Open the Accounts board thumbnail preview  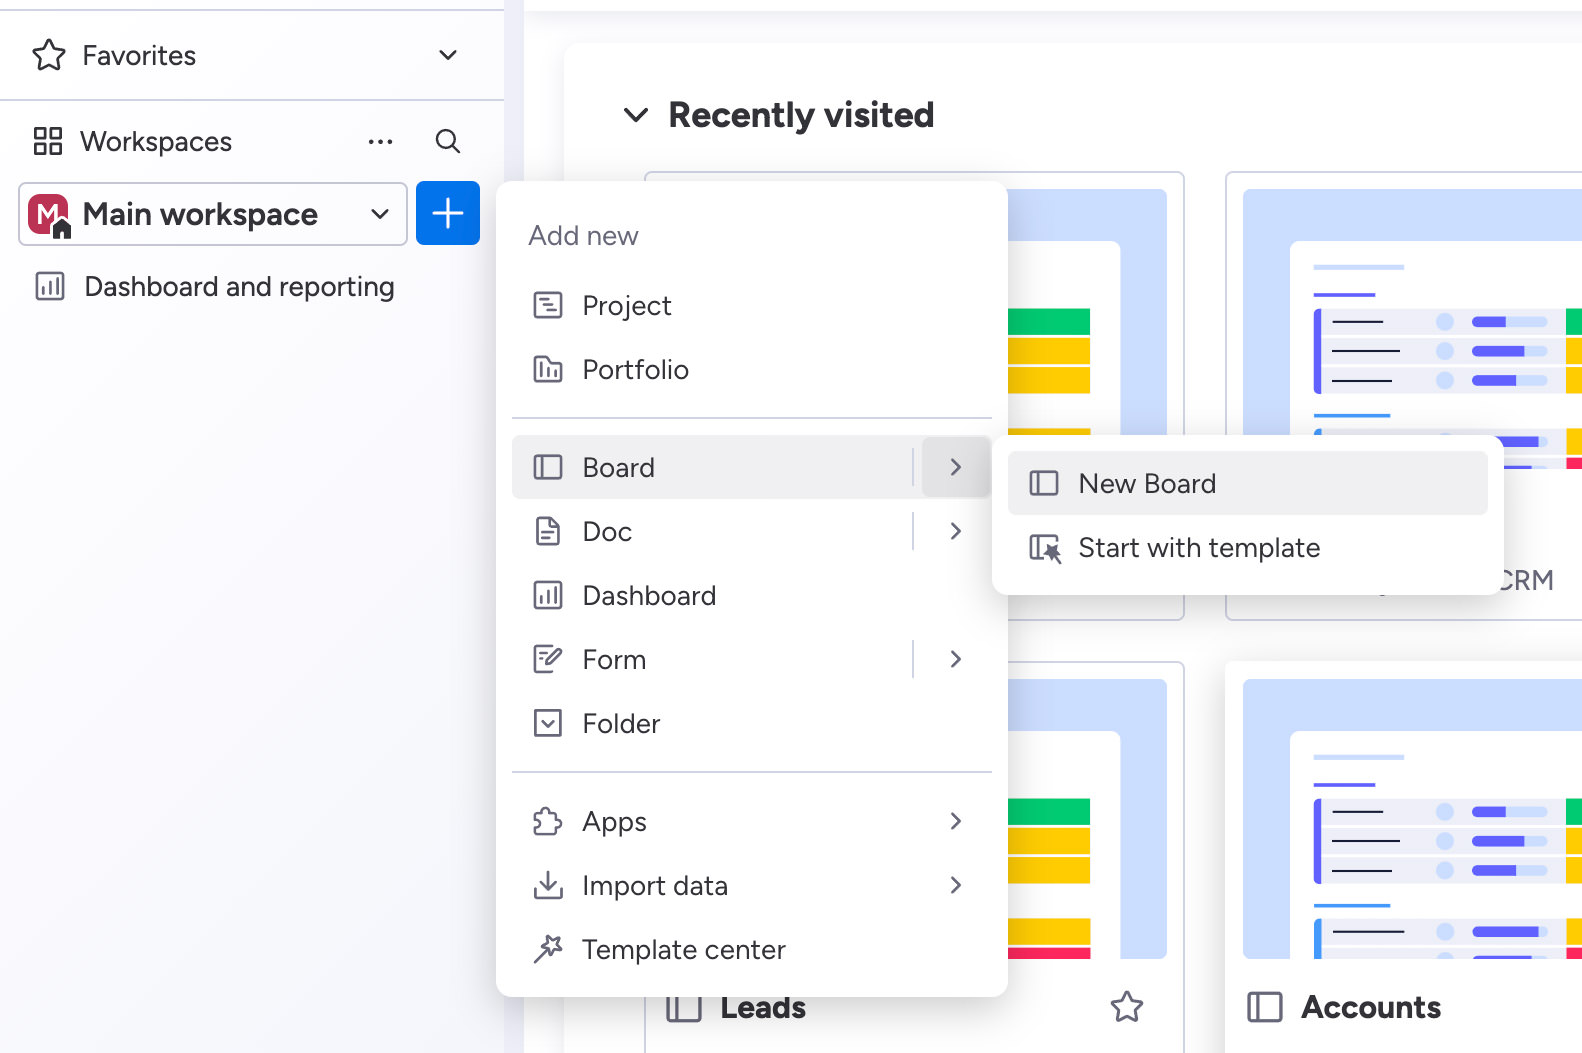click(x=1412, y=819)
